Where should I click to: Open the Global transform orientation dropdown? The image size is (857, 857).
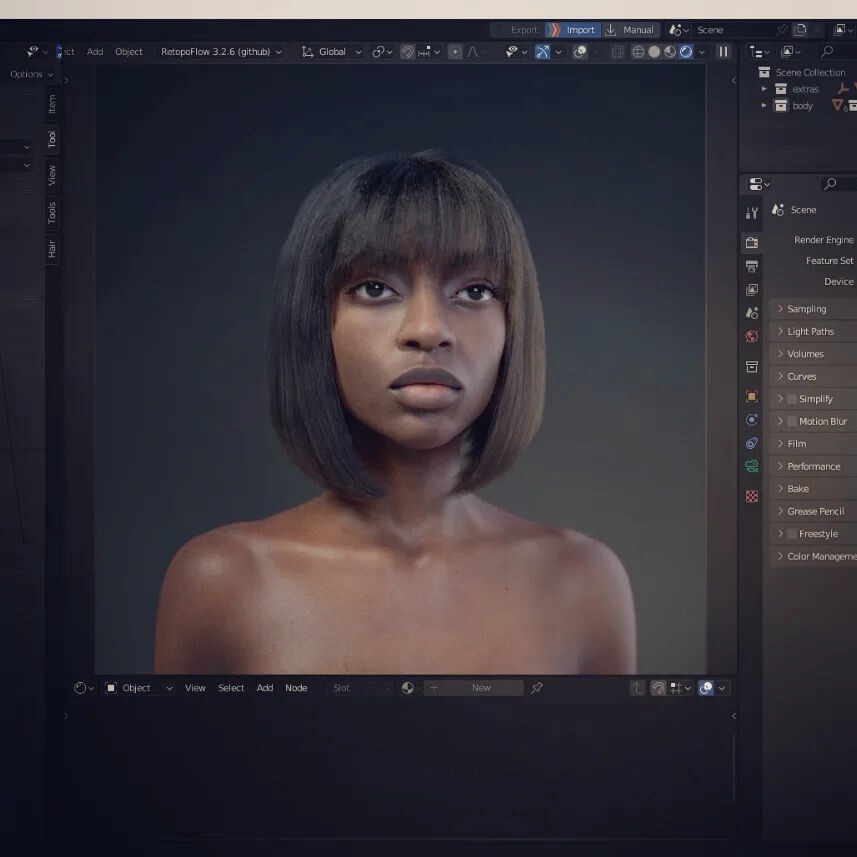click(332, 52)
